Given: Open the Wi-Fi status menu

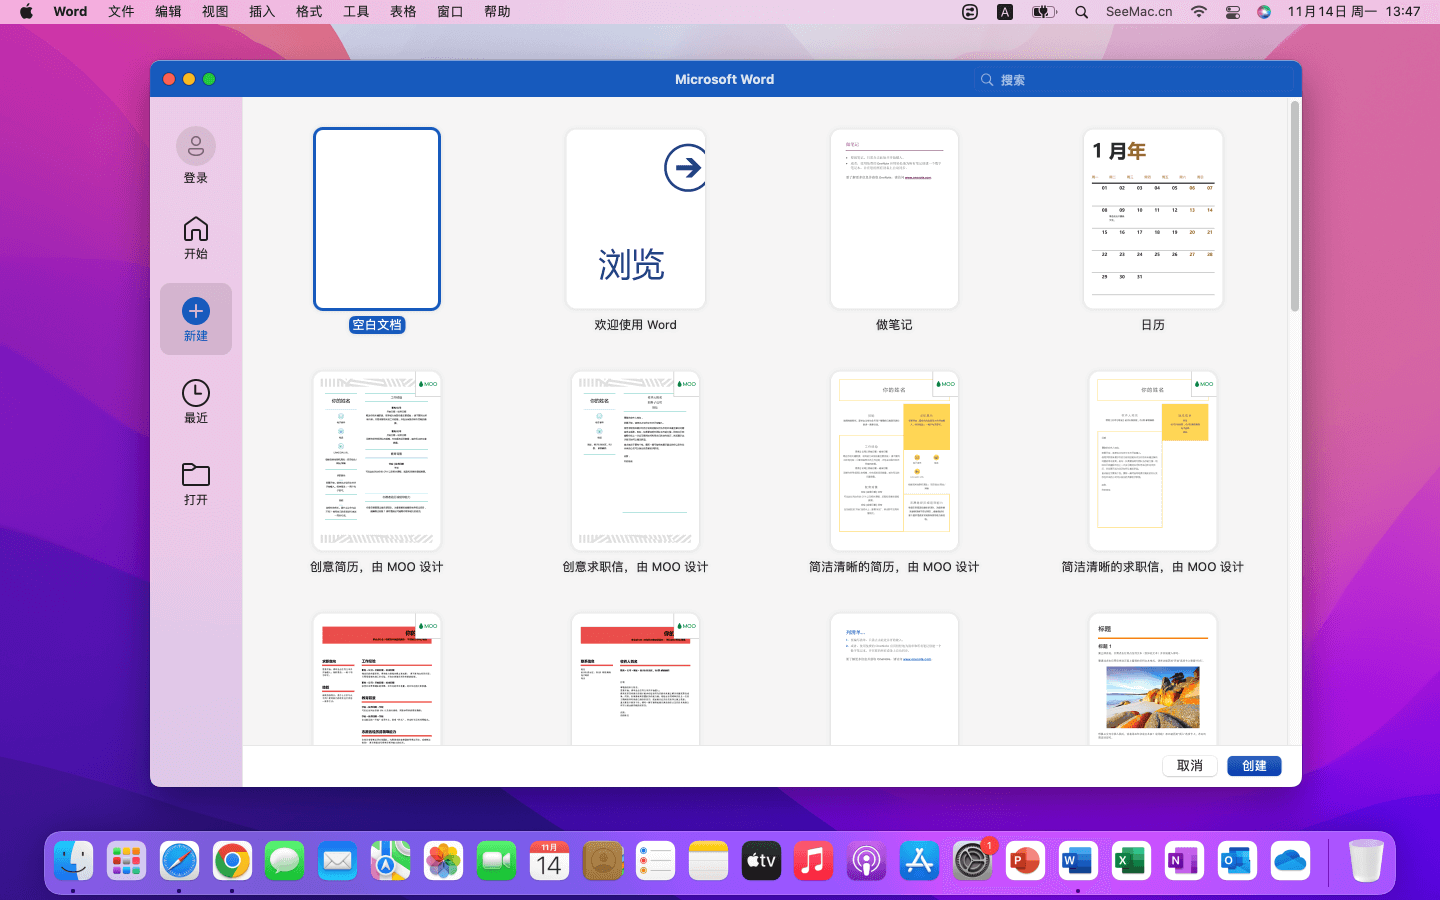Looking at the screenshot, I should tap(1199, 12).
